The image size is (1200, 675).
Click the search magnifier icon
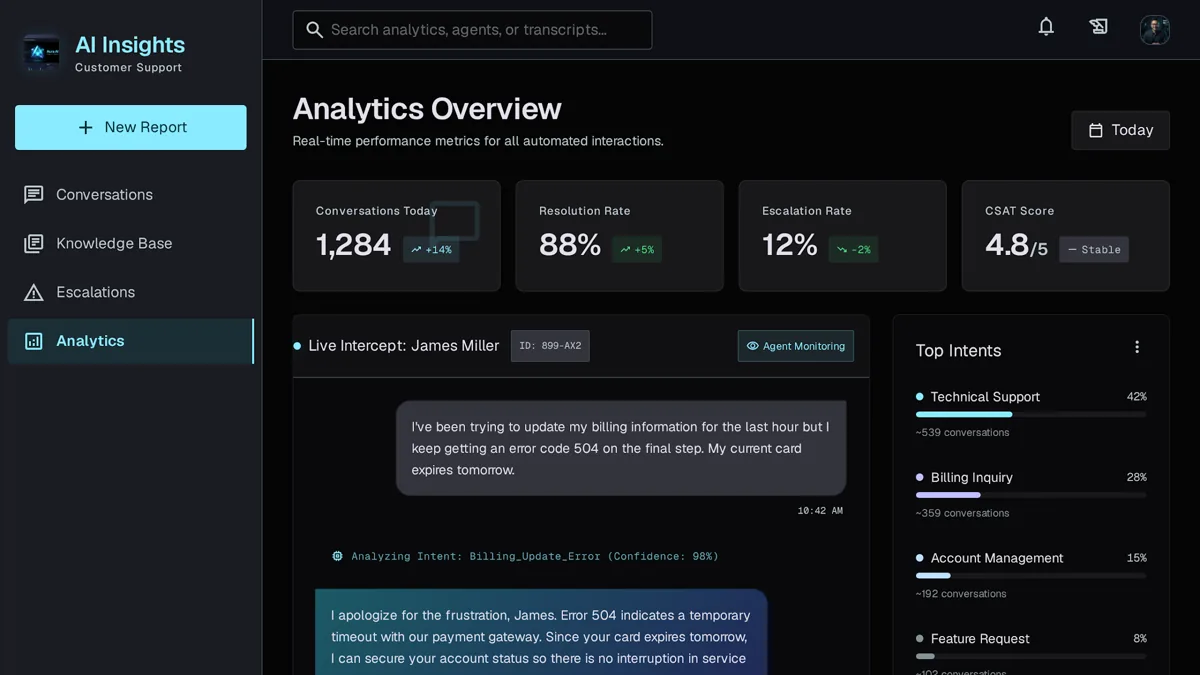[x=314, y=30]
